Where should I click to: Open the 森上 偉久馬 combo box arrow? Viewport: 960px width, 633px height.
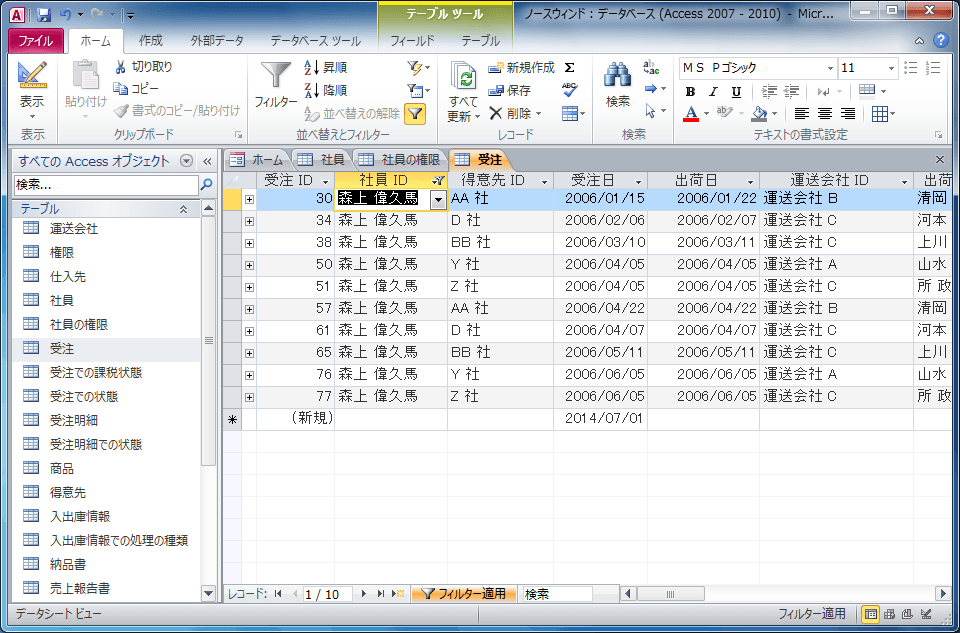point(438,200)
